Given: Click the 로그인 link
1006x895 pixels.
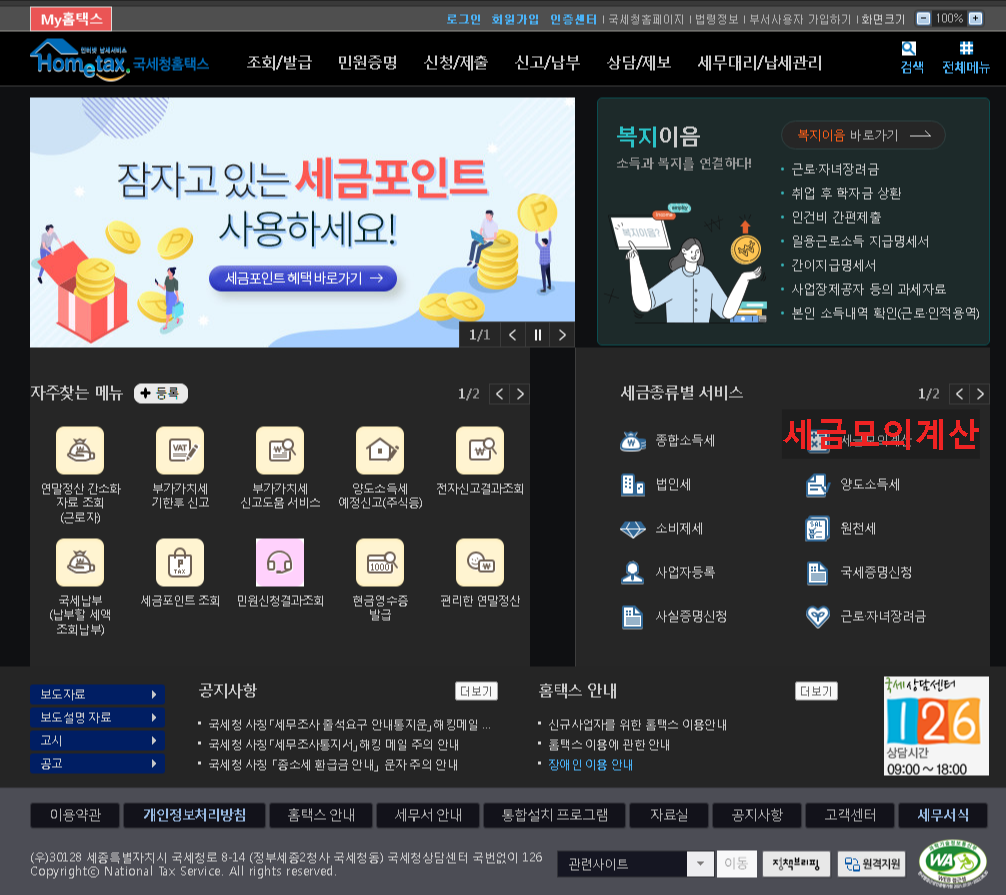Looking at the screenshot, I should [x=464, y=19].
